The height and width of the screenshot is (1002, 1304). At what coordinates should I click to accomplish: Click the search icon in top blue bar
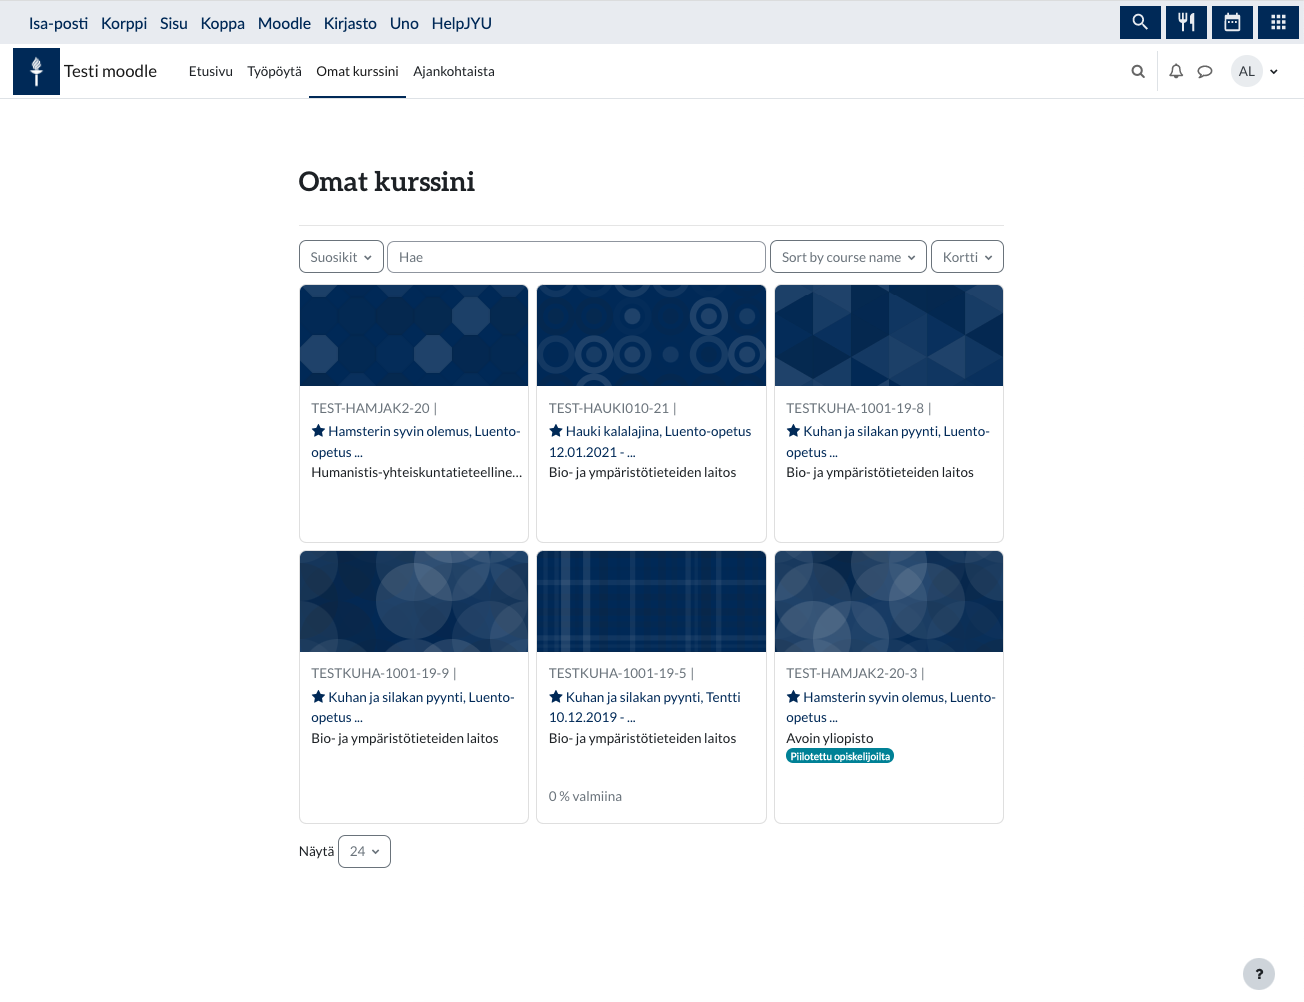click(1140, 22)
